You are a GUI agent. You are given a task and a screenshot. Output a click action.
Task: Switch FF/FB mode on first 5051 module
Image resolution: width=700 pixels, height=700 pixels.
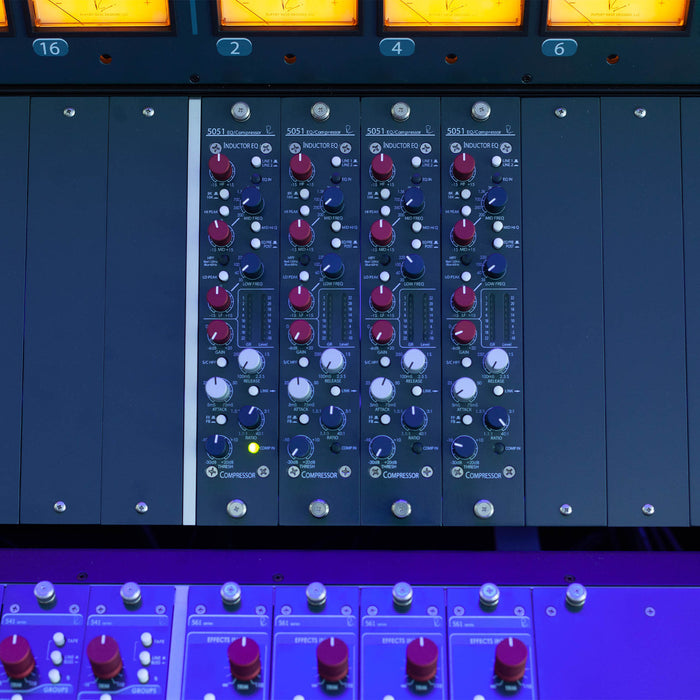pos(221,420)
